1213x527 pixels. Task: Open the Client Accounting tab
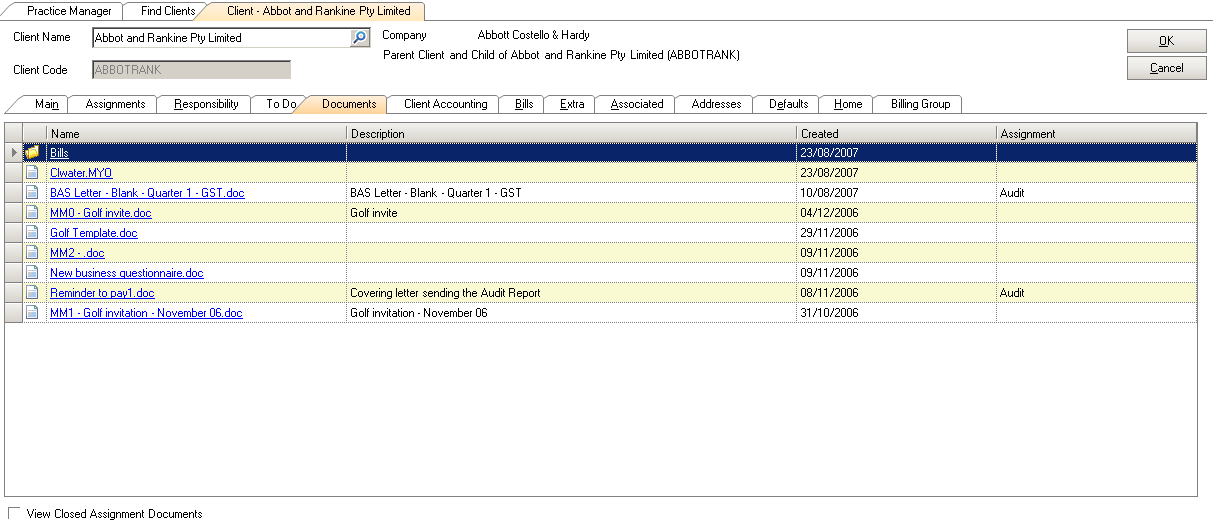coord(445,104)
